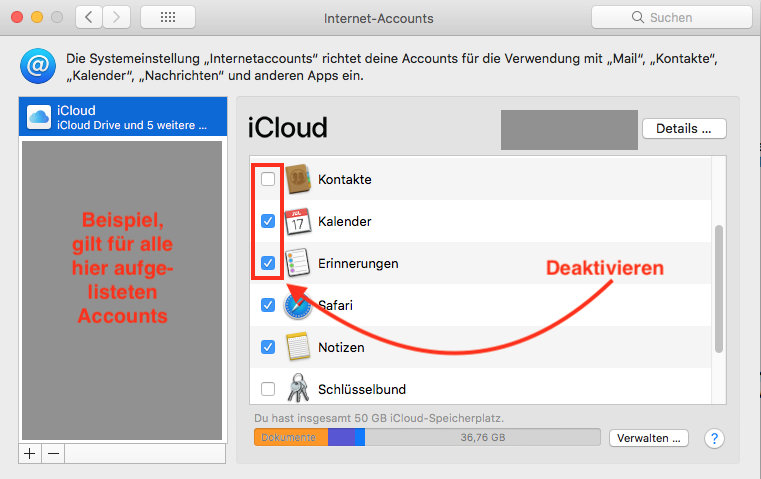Image resolution: width=761 pixels, height=479 pixels.
Task: Uncheck the Notizen checkbox
Action: pos(268,347)
